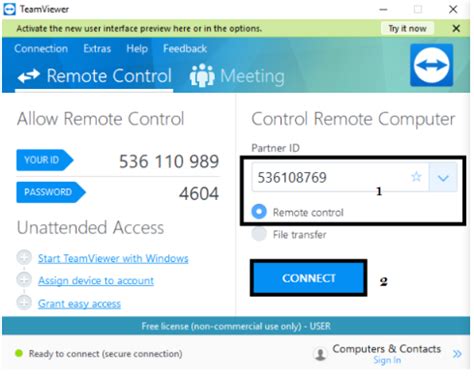Viewport: 474px width, 377px height.
Task: Click the star favorite icon in Partner ID
Action: (x=416, y=176)
